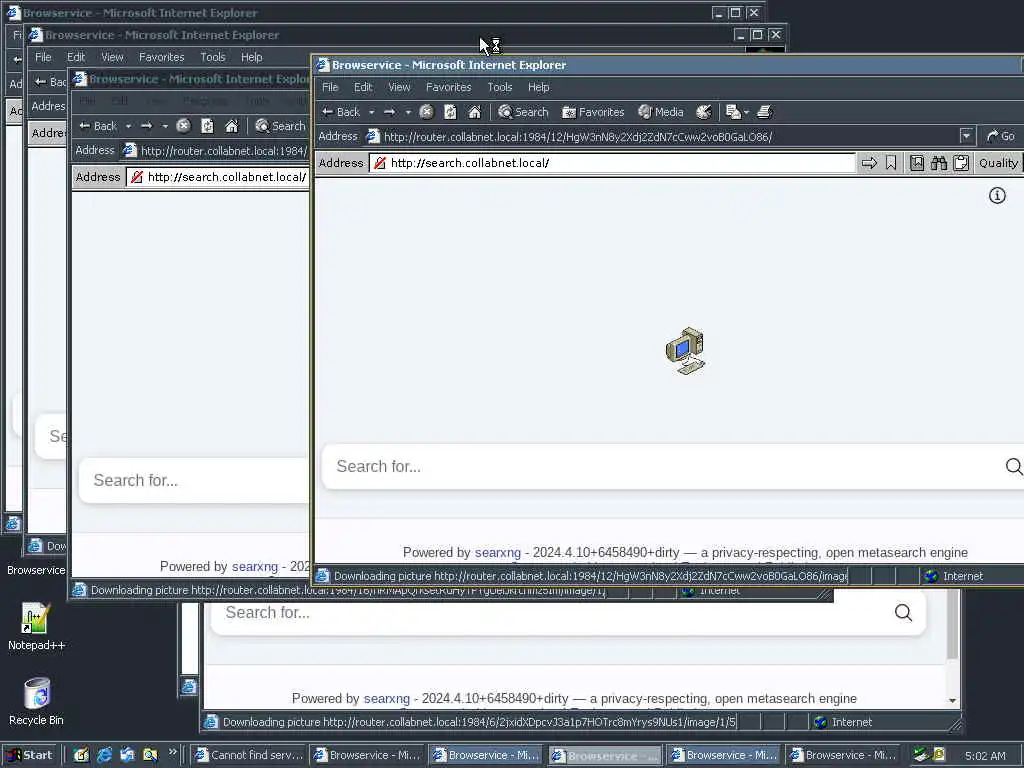The width and height of the screenshot is (1024, 768).
Task: Click the scrollbar down arrow in the bottom window
Action: click(952, 701)
